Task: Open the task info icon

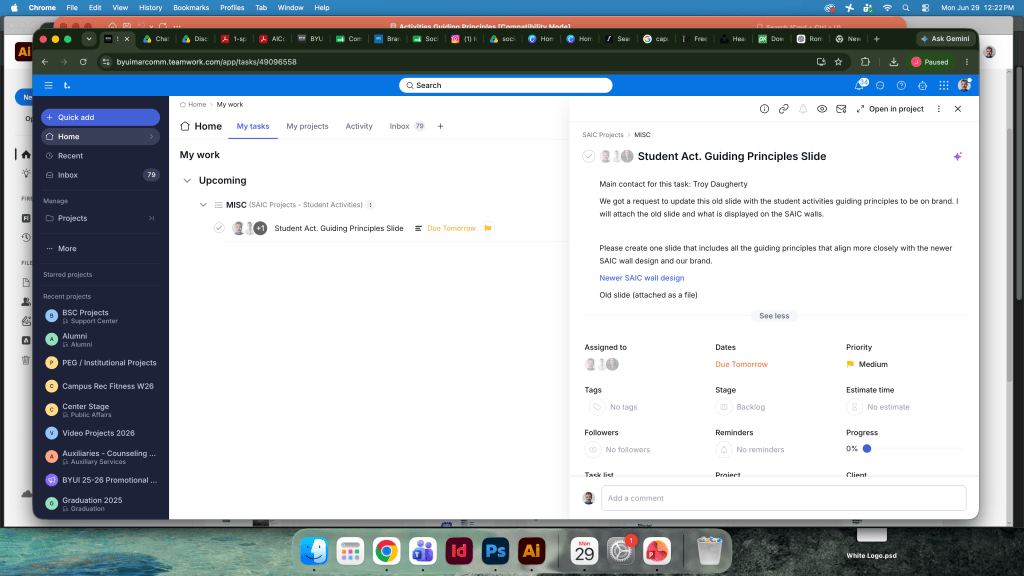Action: pos(764,109)
